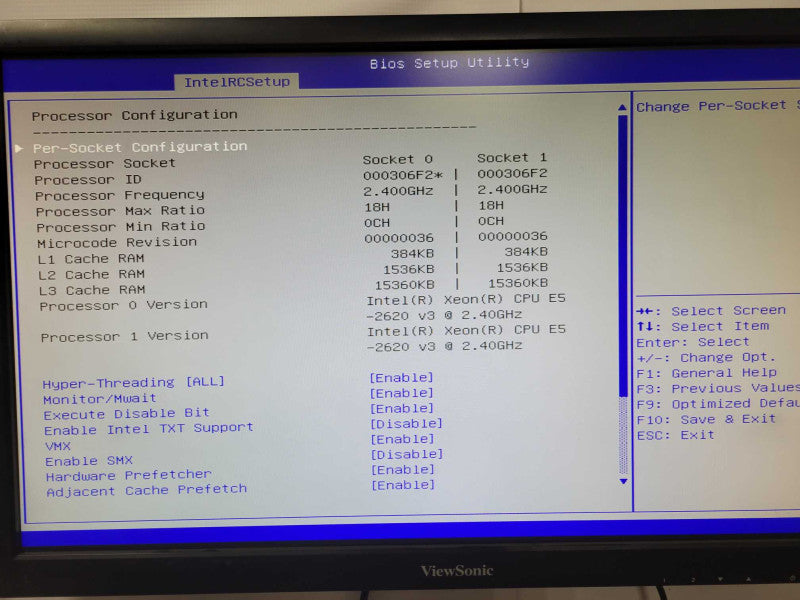Click the Processor ID label

[x=88, y=180]
